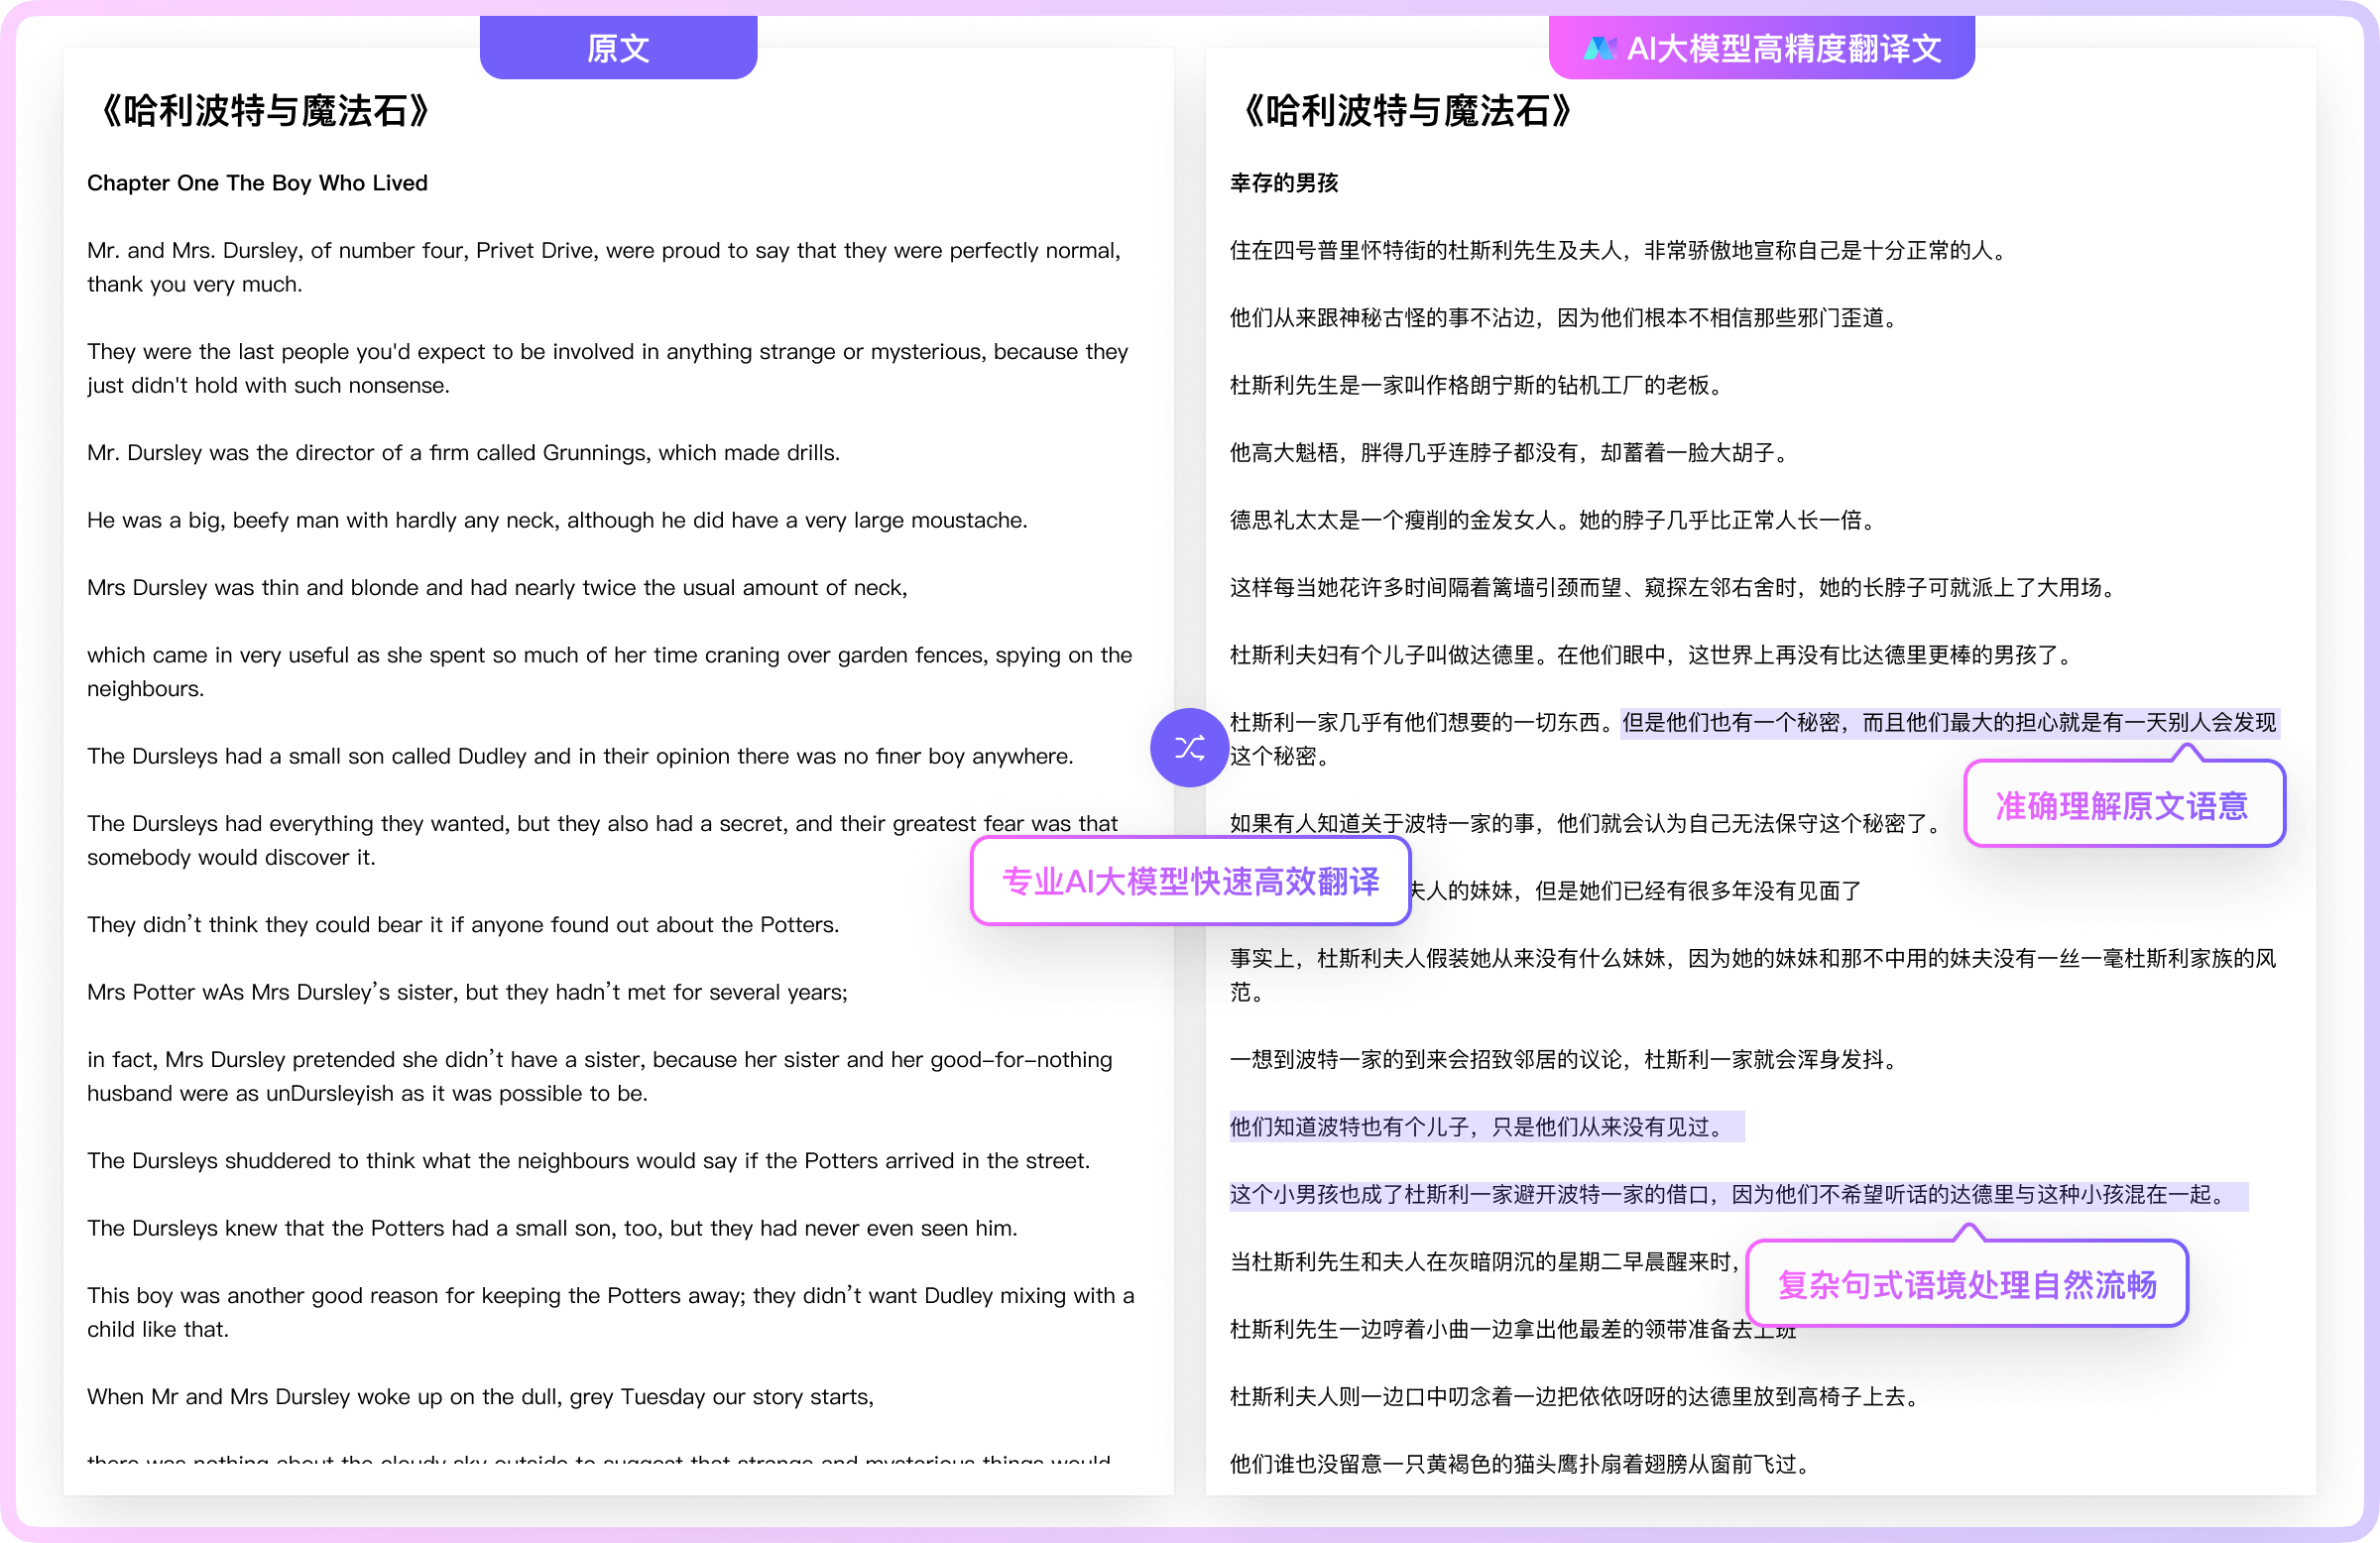Click sentence 'The Dursleys shuddered to think'

click(588, 1161)
